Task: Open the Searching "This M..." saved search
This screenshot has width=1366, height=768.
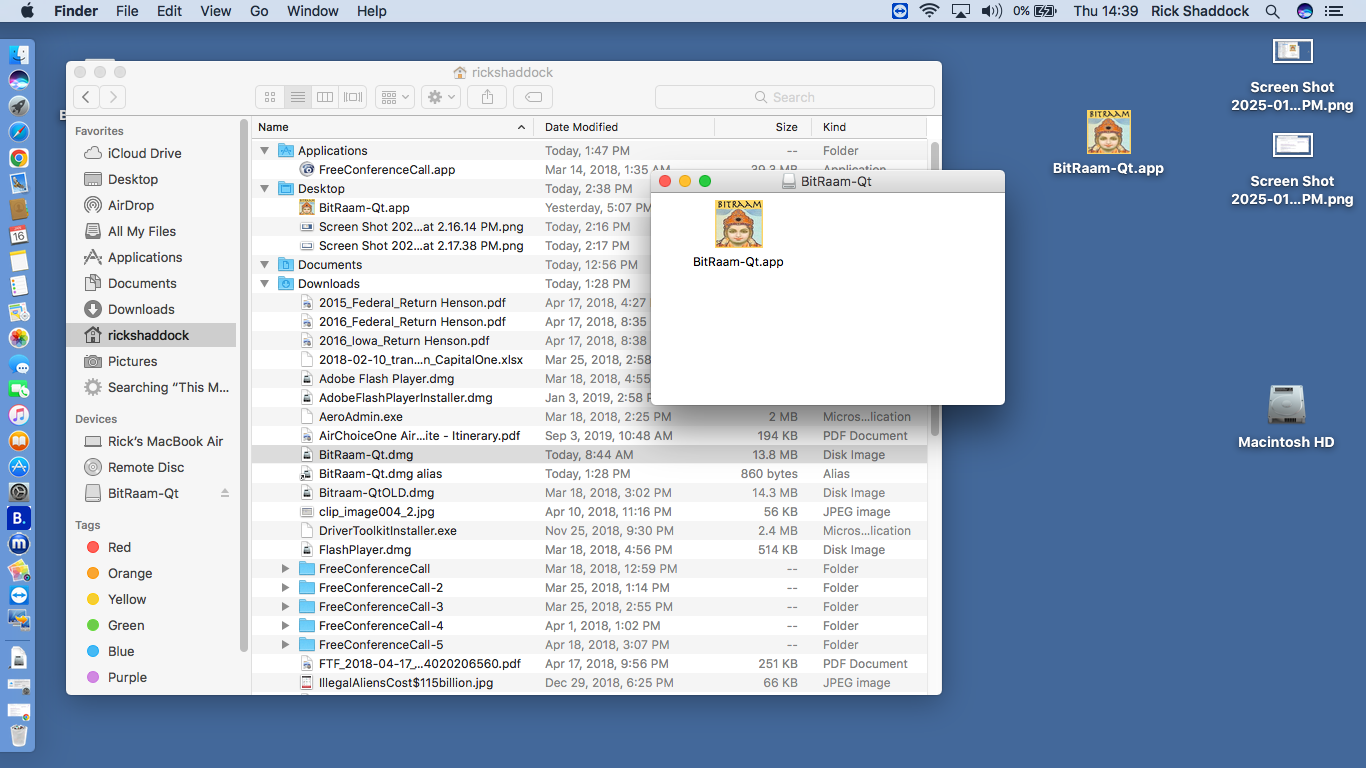Action: tap(168, 387)
